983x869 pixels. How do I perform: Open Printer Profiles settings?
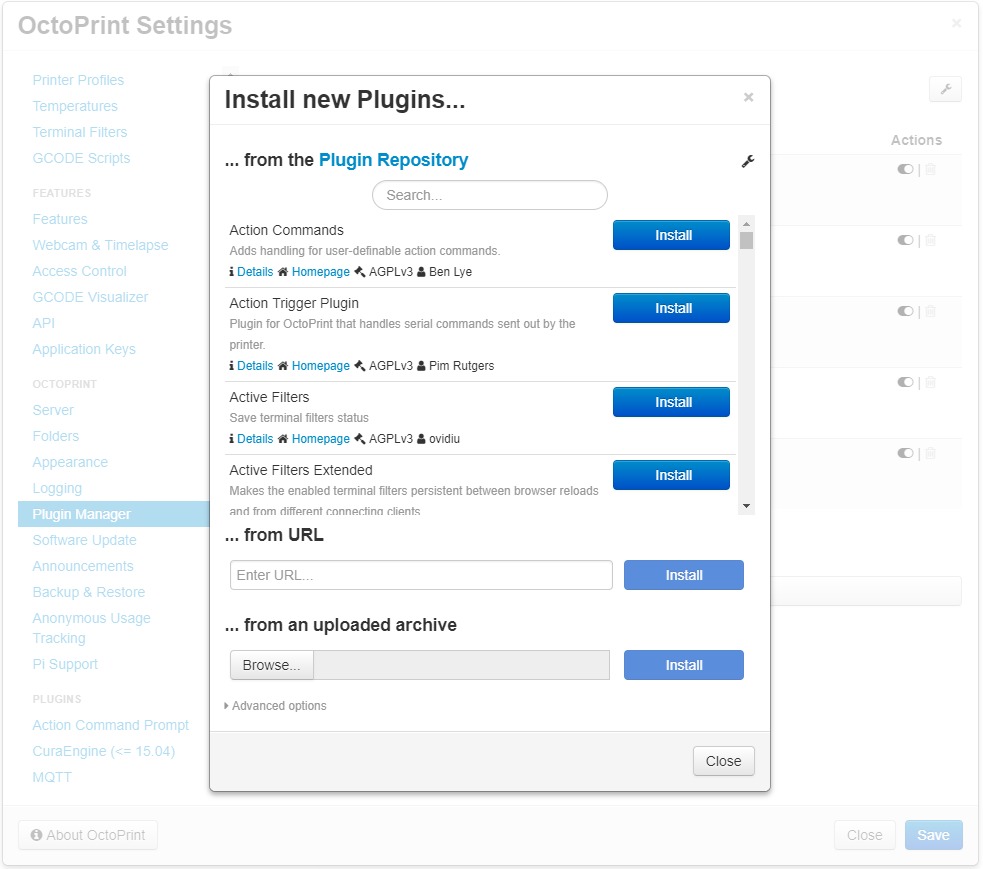78,80
